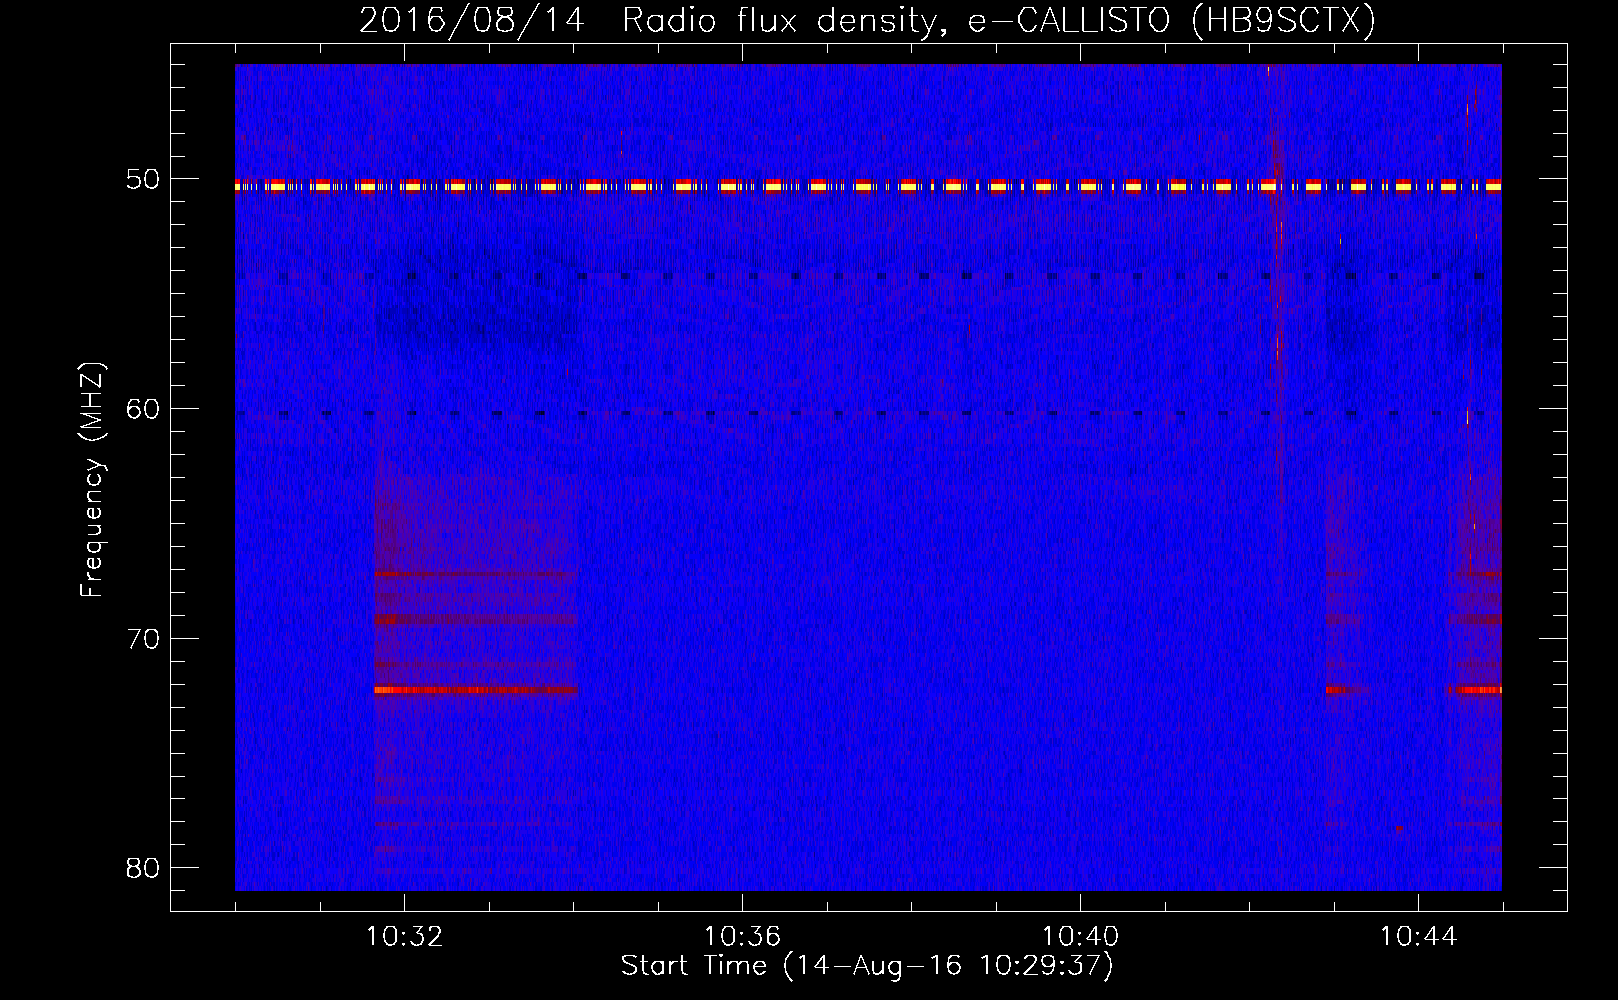Click the bright red band near 72 MHz at 10:32

[475, 690]
